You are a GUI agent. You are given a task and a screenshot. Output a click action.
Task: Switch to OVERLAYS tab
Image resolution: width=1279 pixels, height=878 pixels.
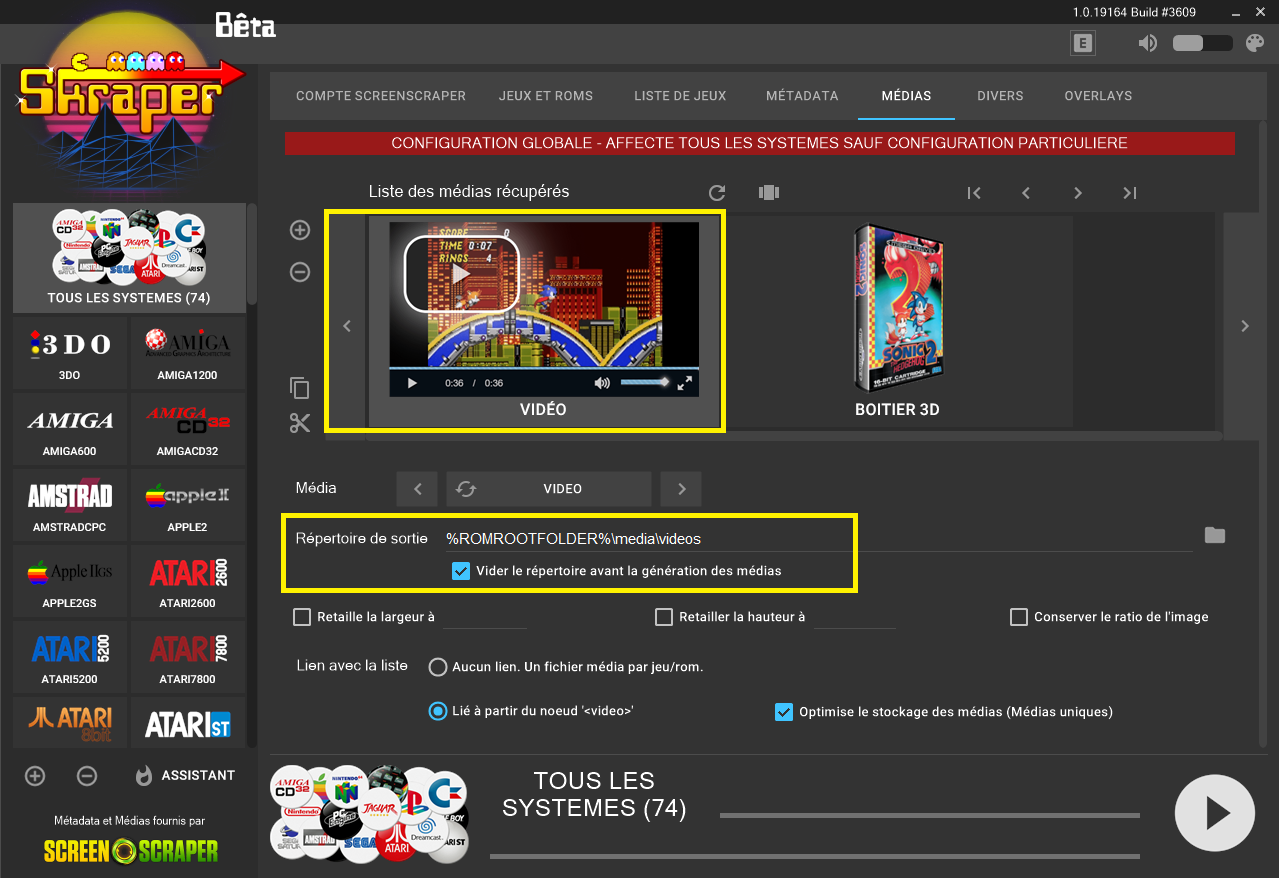(x=1098, y=96)
